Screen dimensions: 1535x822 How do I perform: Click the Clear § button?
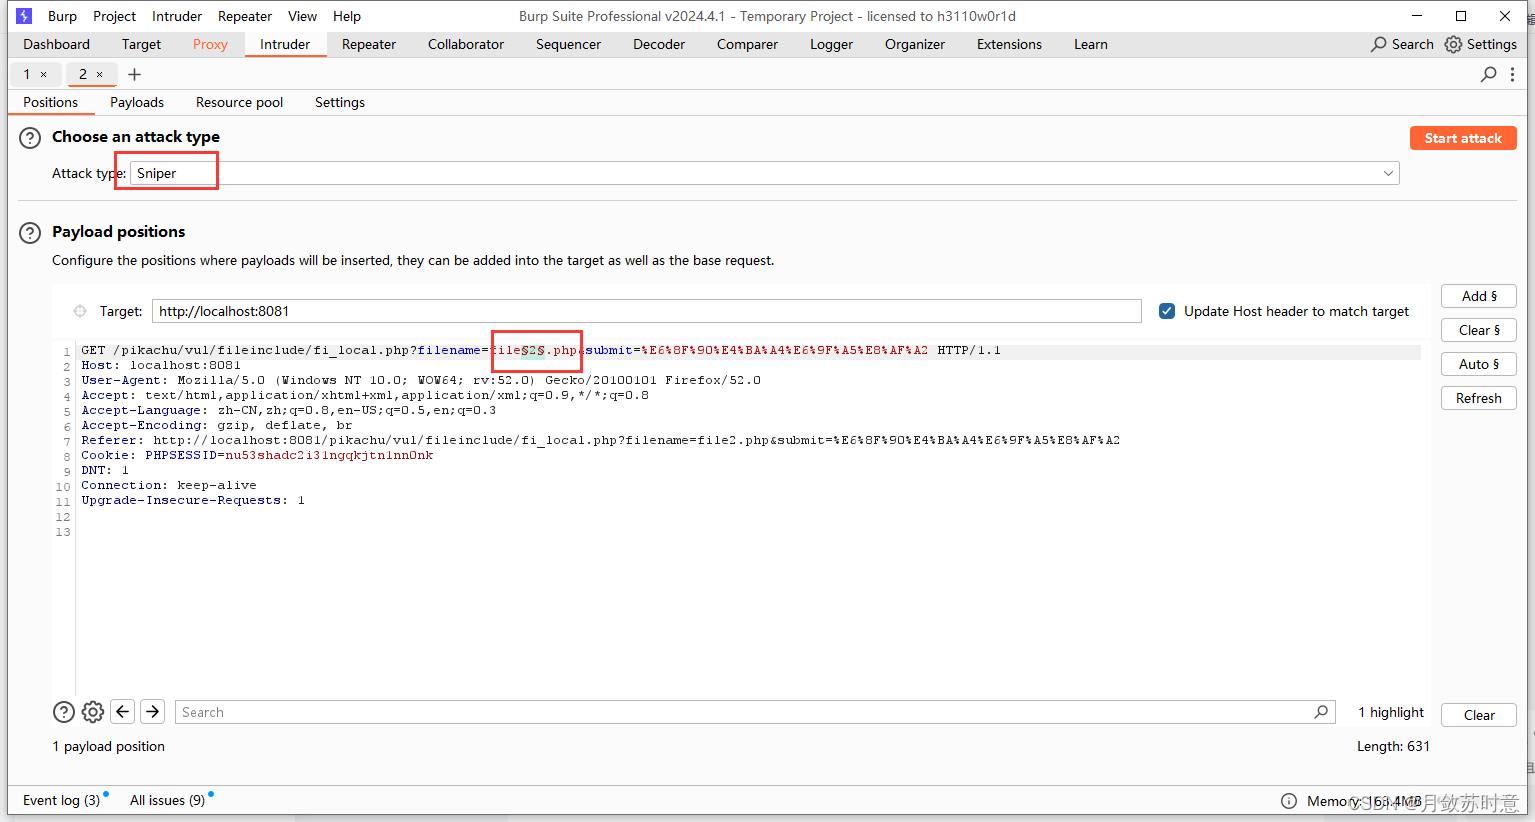[x=1479, y=330]
